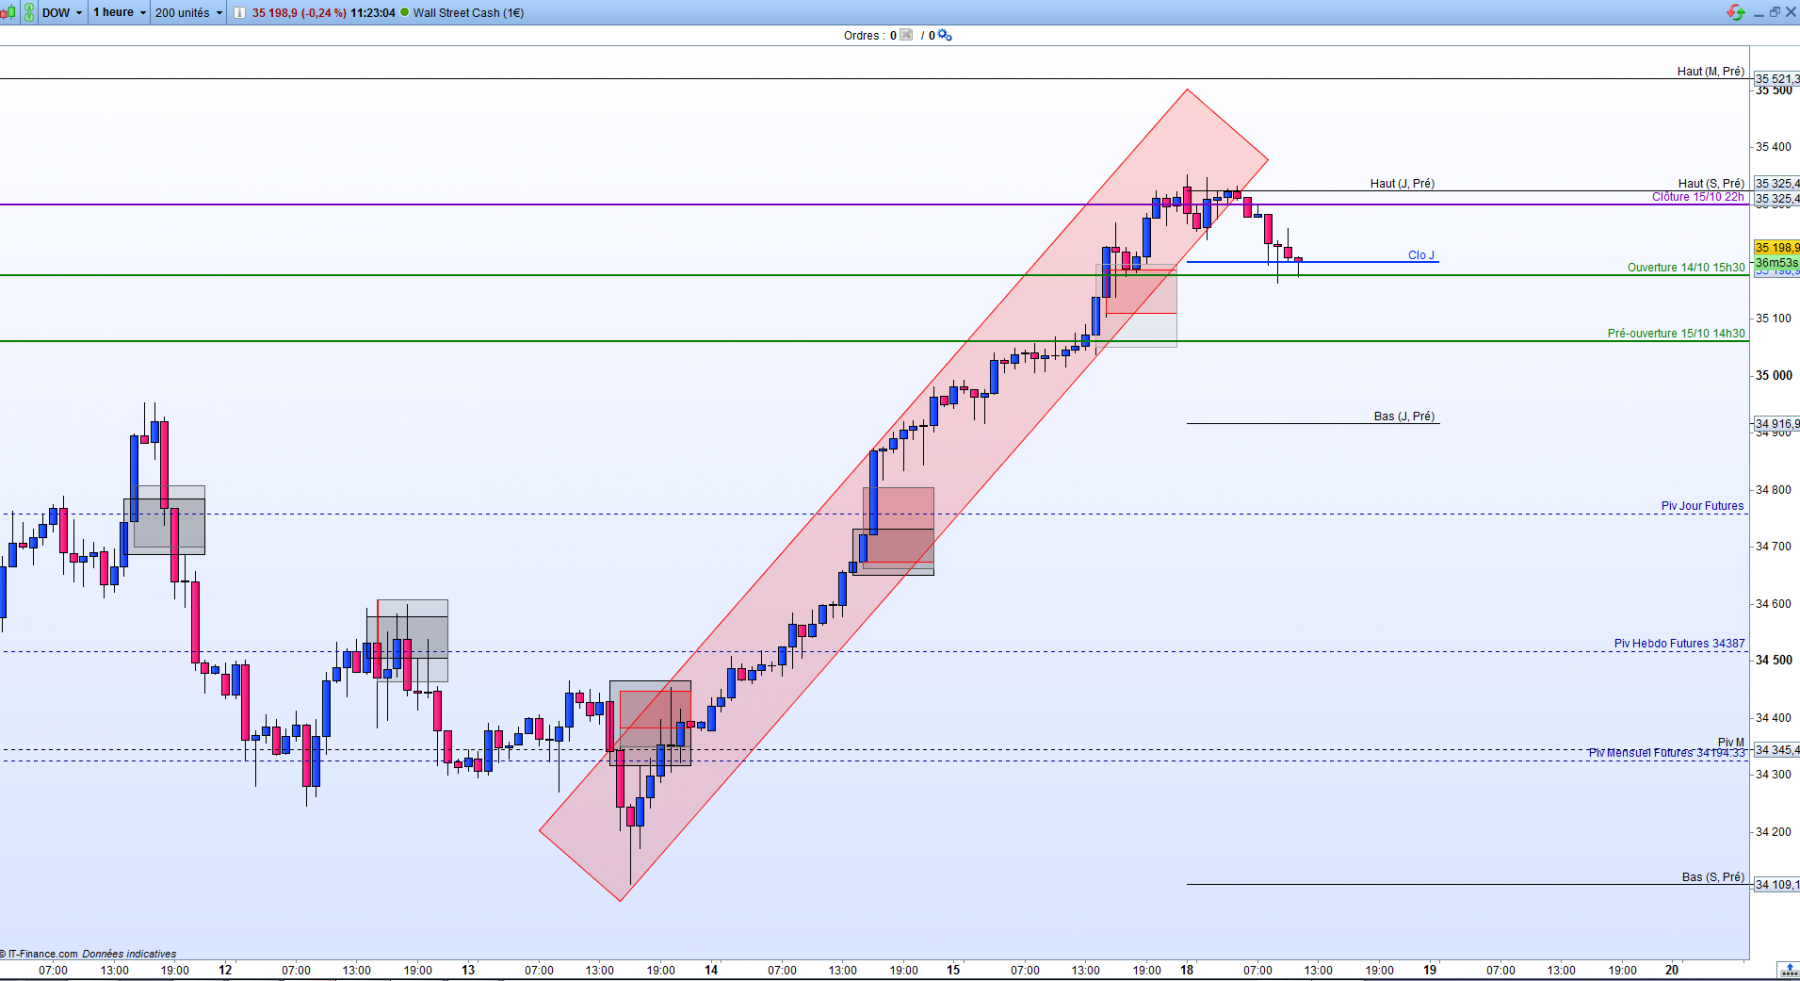Click the 34 916,9 price axis tag

(1777, 424)
